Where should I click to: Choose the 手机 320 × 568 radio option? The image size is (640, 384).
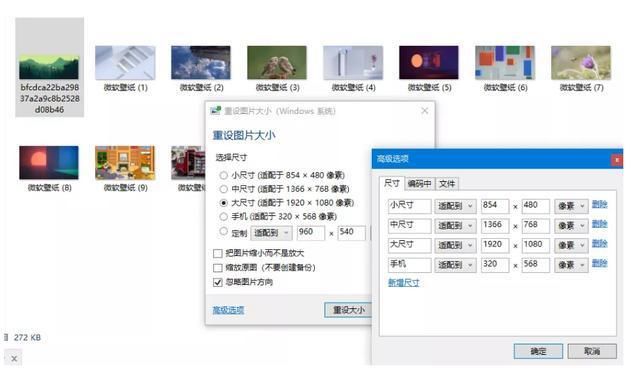(x=223, y=216)
